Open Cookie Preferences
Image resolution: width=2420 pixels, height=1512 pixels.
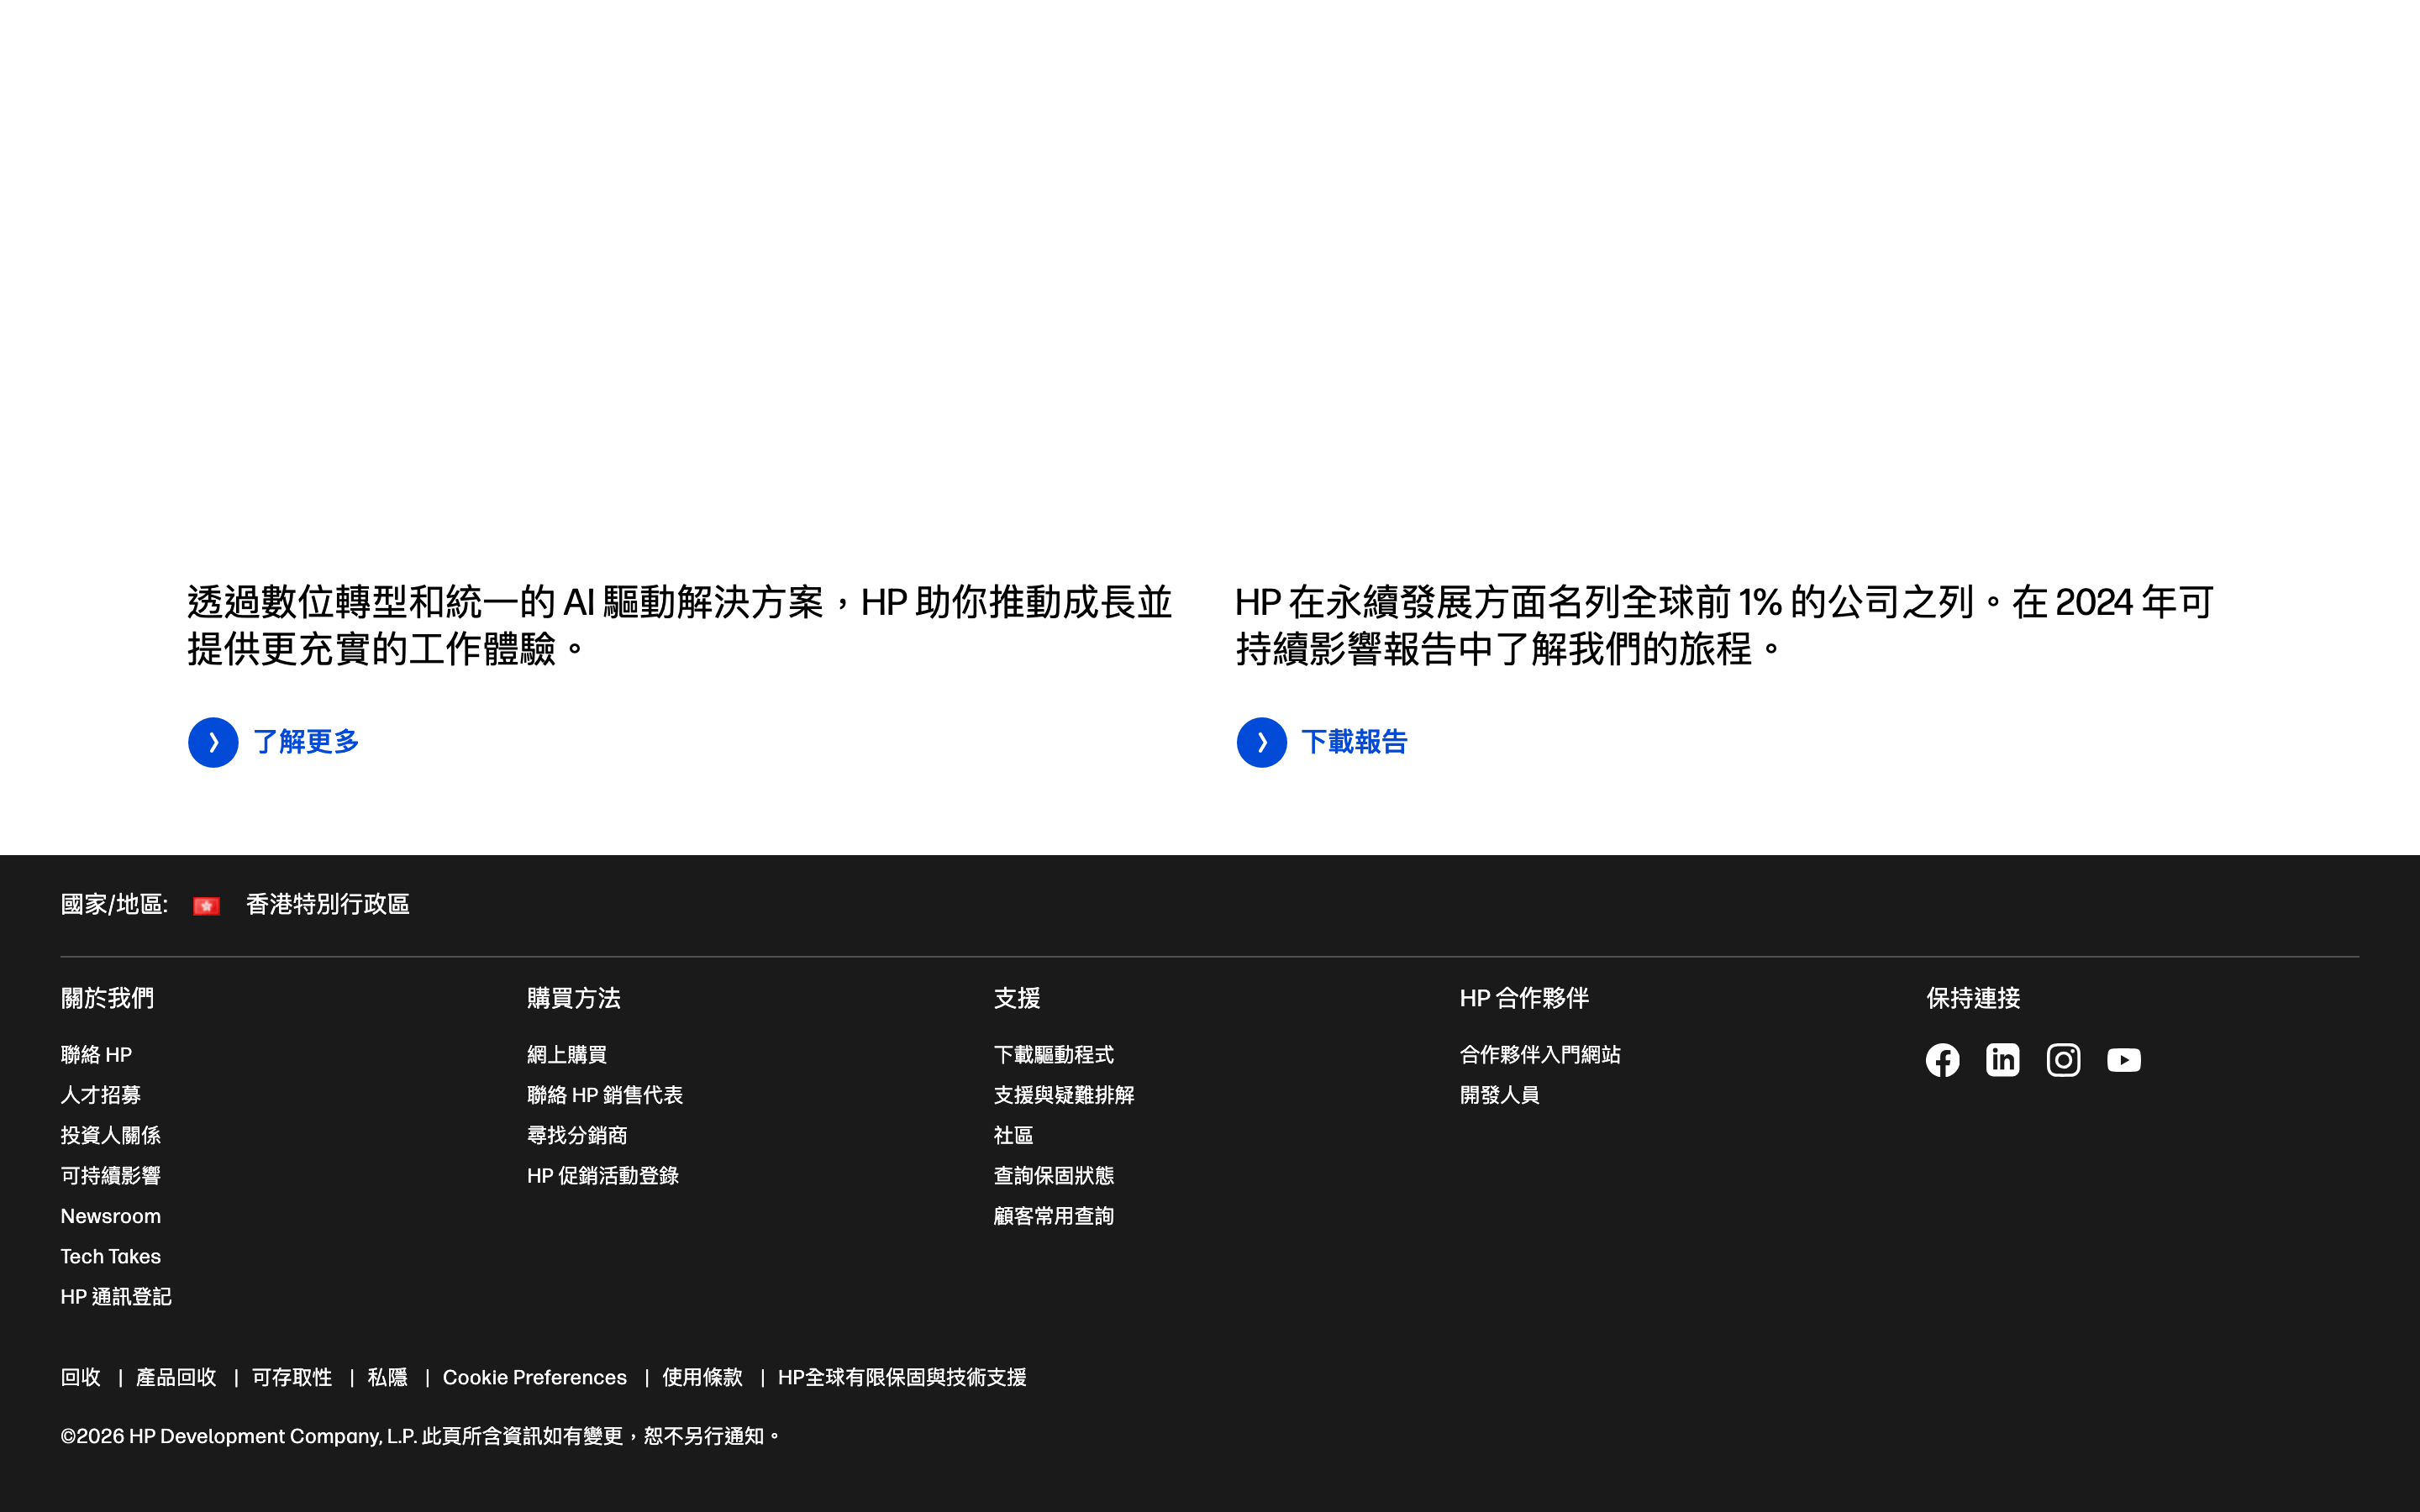[x=535, y=1378]
